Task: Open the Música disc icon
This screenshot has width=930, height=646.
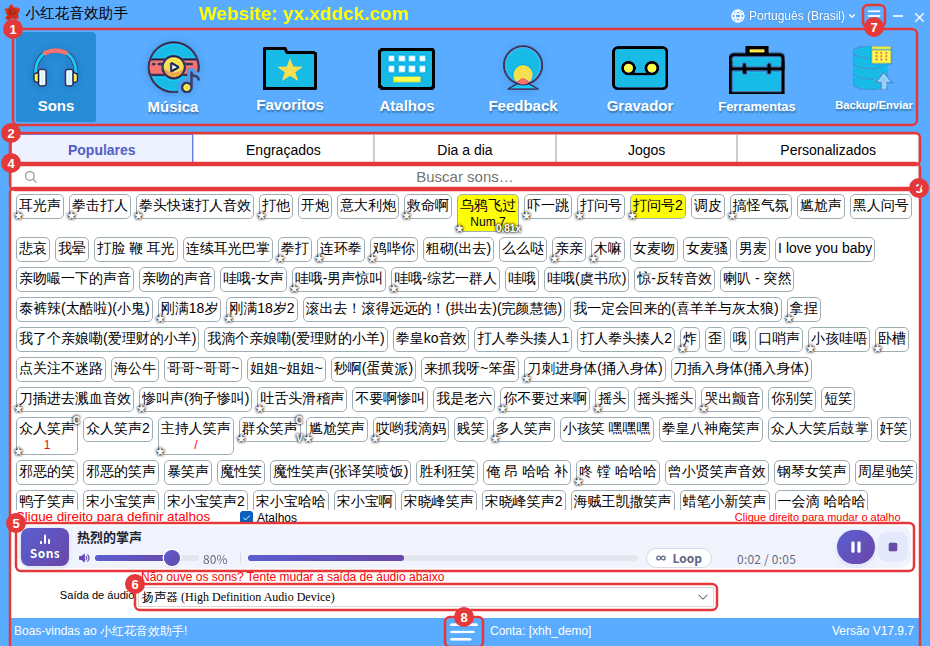Action: point(173,77)
